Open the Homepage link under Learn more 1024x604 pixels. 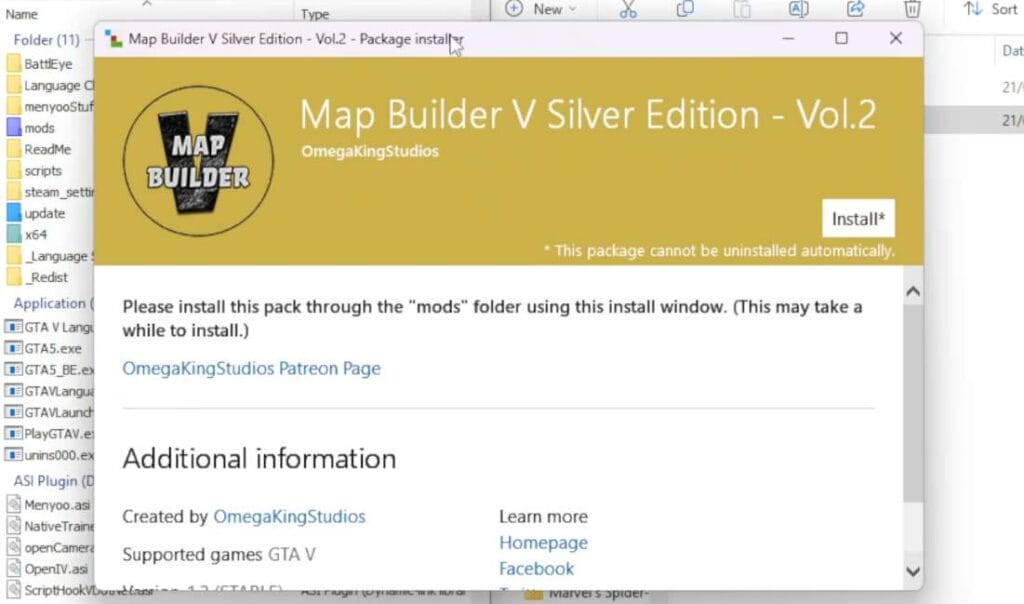click(x=542, y=542)
